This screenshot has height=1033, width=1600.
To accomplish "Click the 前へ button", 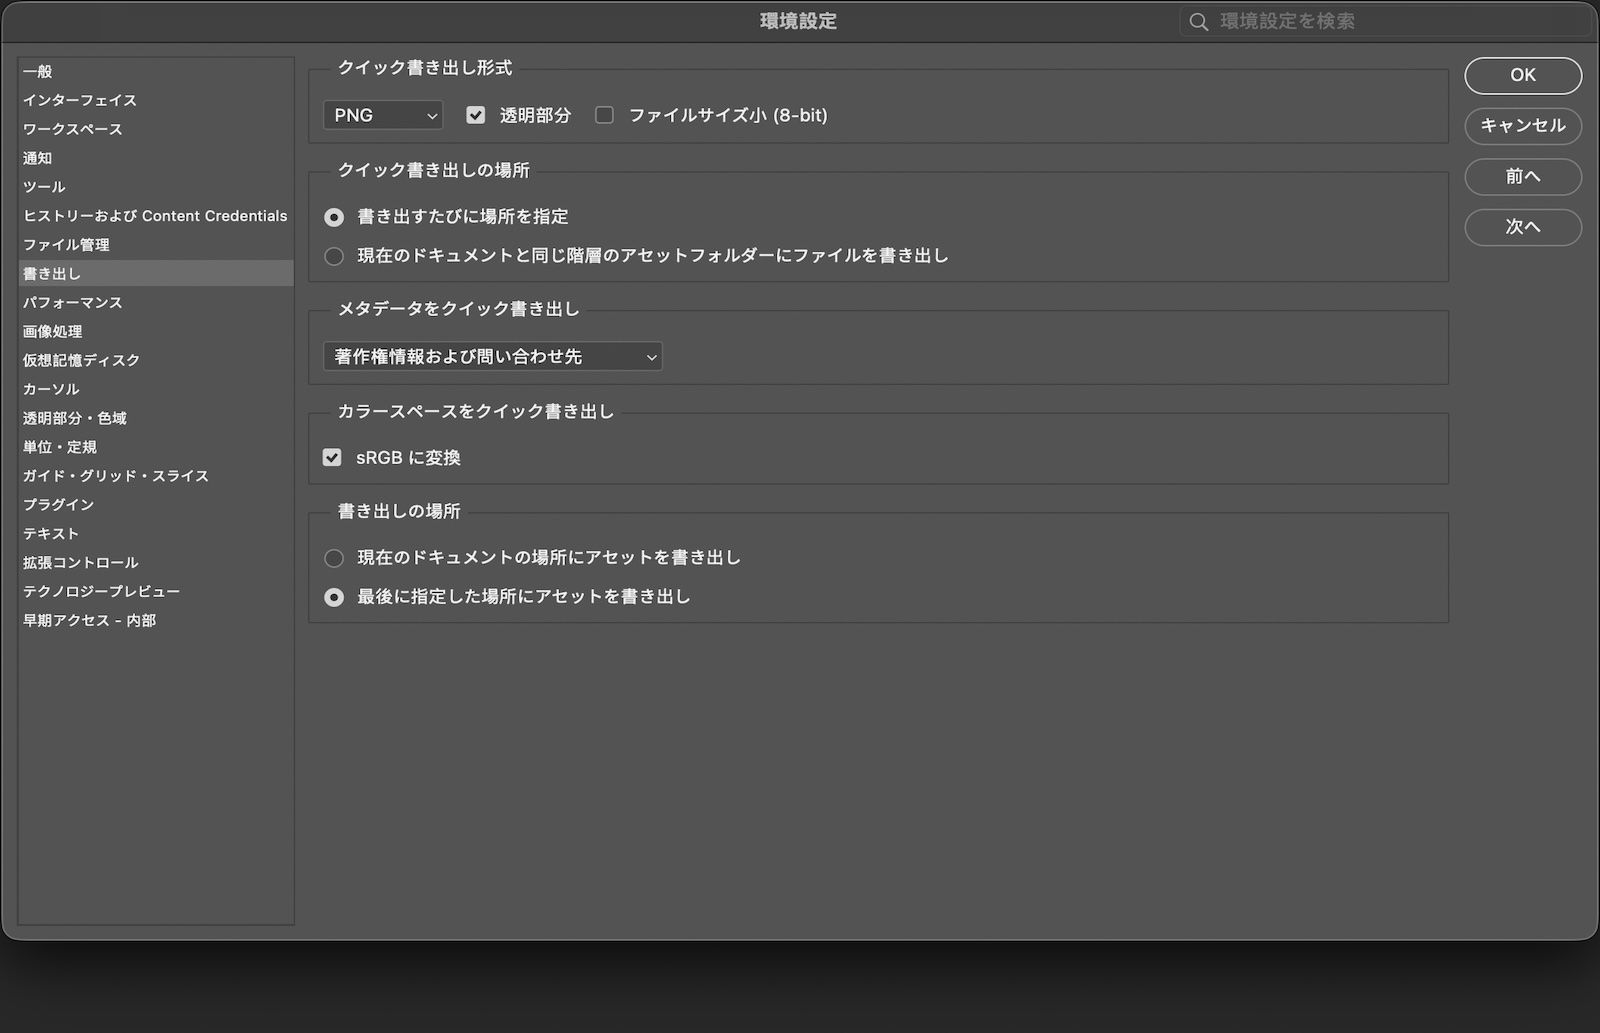I will [x=1523, y=177].
